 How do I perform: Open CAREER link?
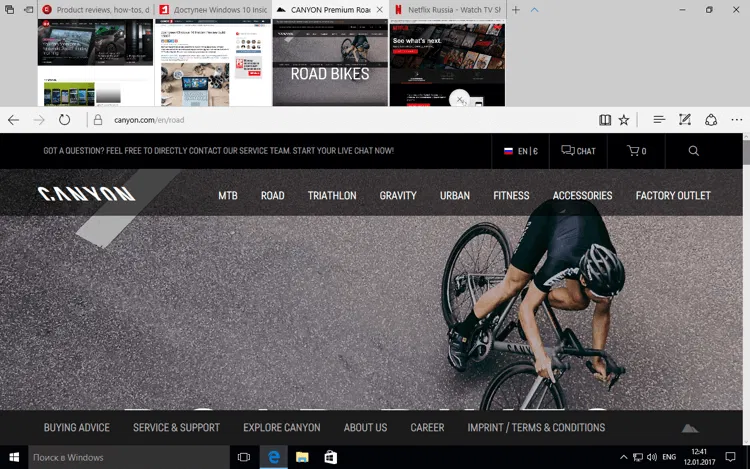point(427,427)
